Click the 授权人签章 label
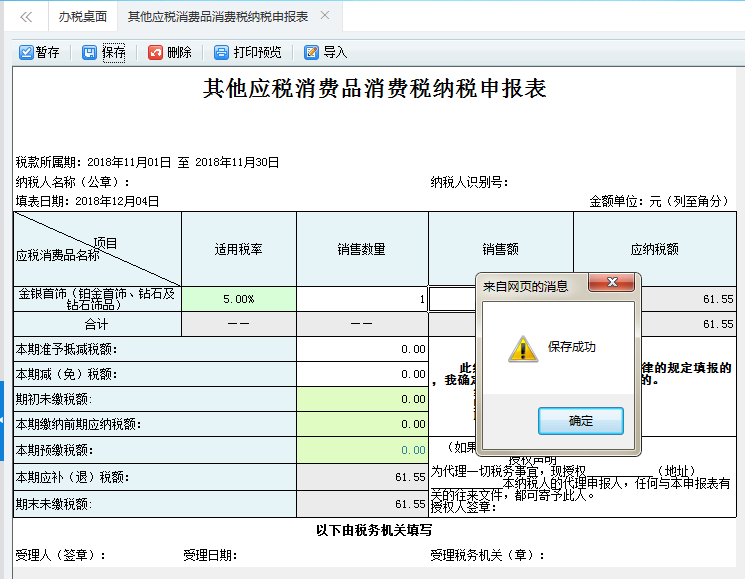The height and width of the screenshot is (579, 745). [x=464, y=507]
